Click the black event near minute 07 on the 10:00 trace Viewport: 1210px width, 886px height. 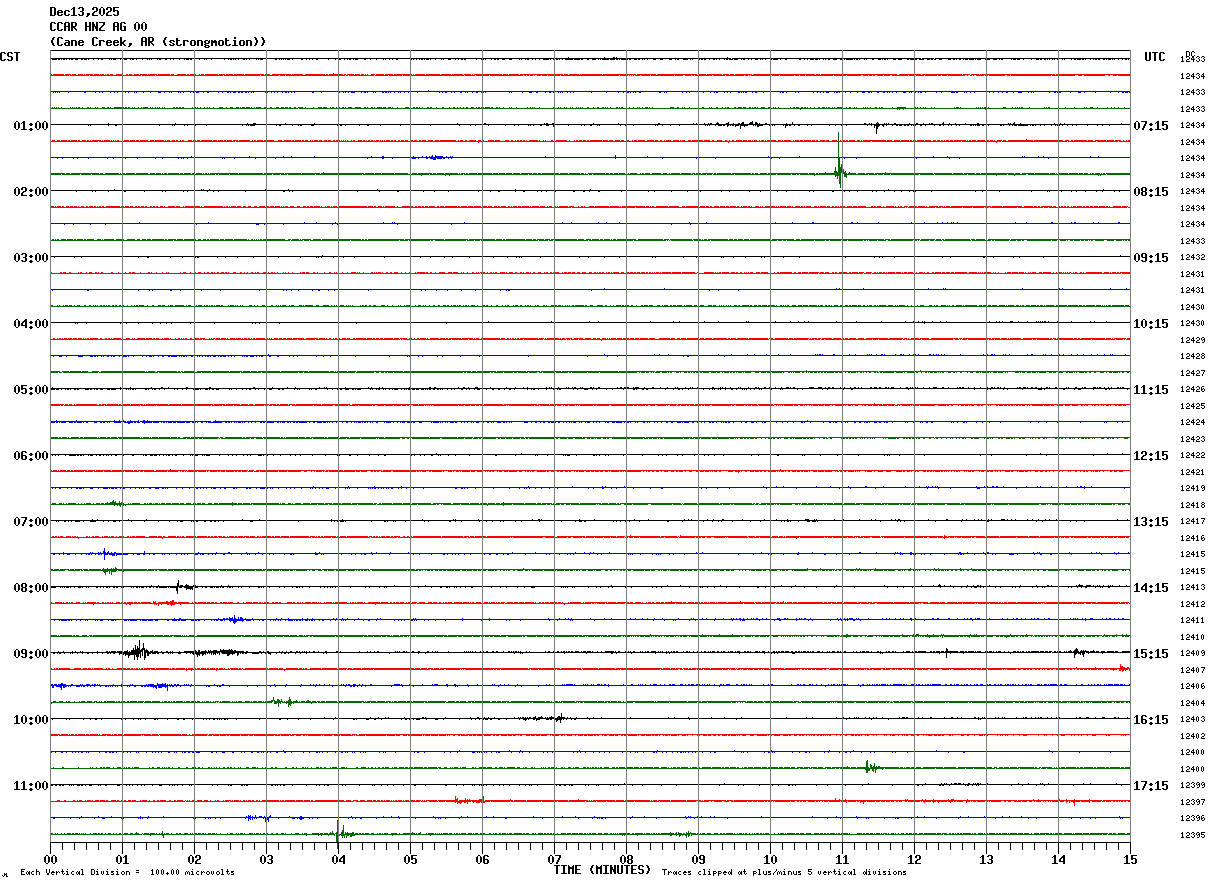pyautogui.click(x=556, y=717)
